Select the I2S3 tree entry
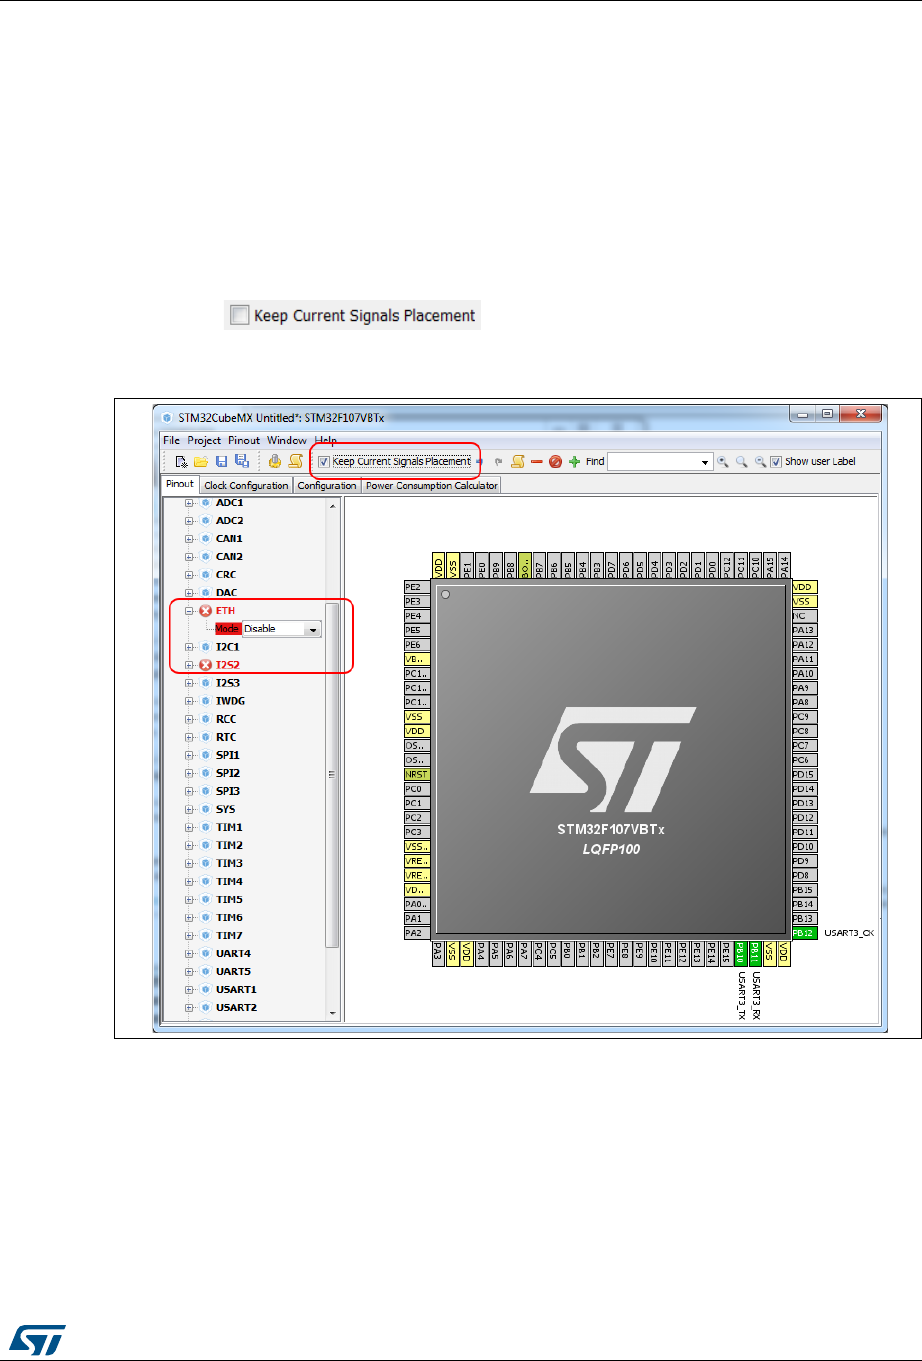Screen dimensions: 922x1361 pos(228,683)
